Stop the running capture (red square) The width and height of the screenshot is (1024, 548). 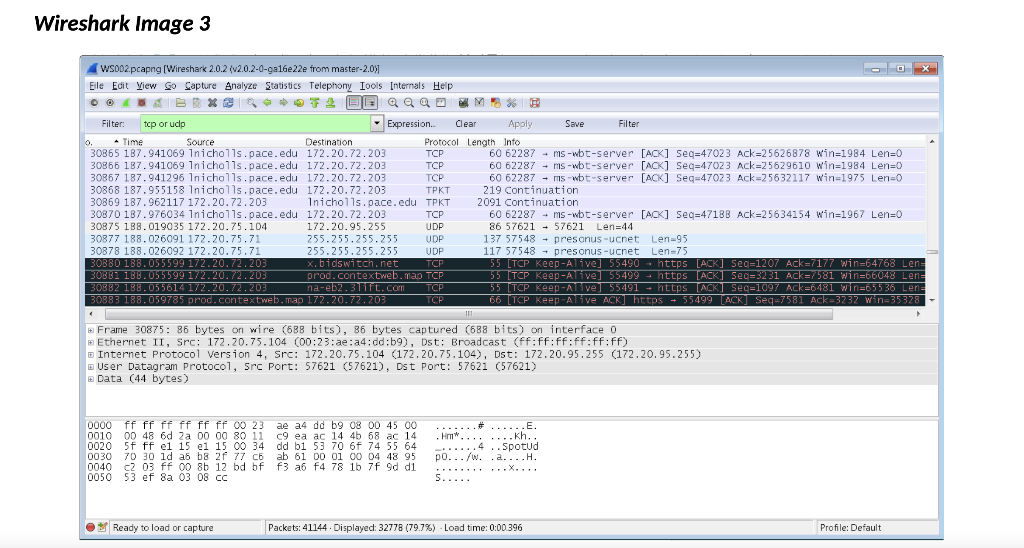click(x=142, y=103)
